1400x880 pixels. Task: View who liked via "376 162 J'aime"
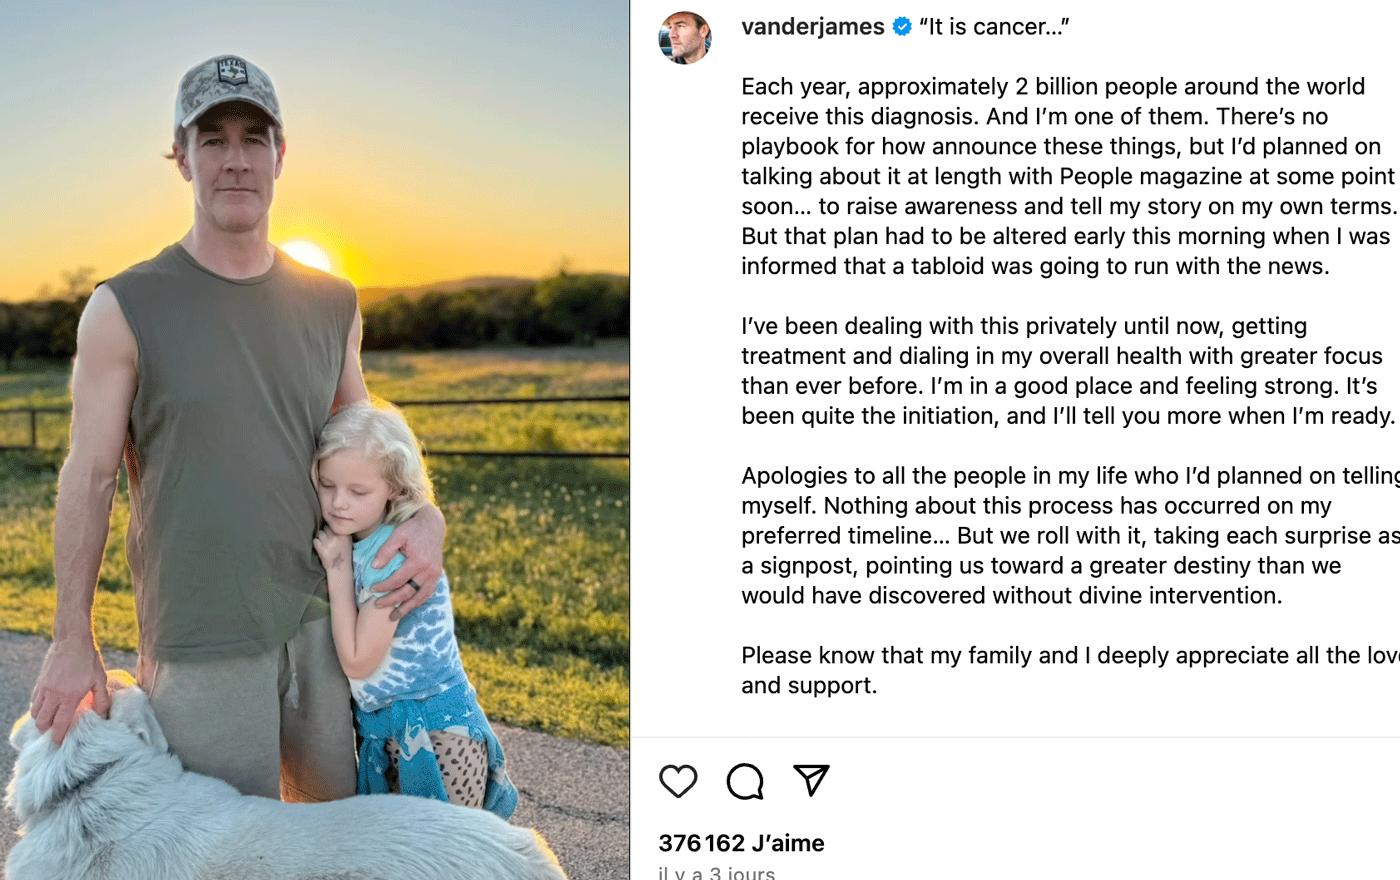[741, 843]
